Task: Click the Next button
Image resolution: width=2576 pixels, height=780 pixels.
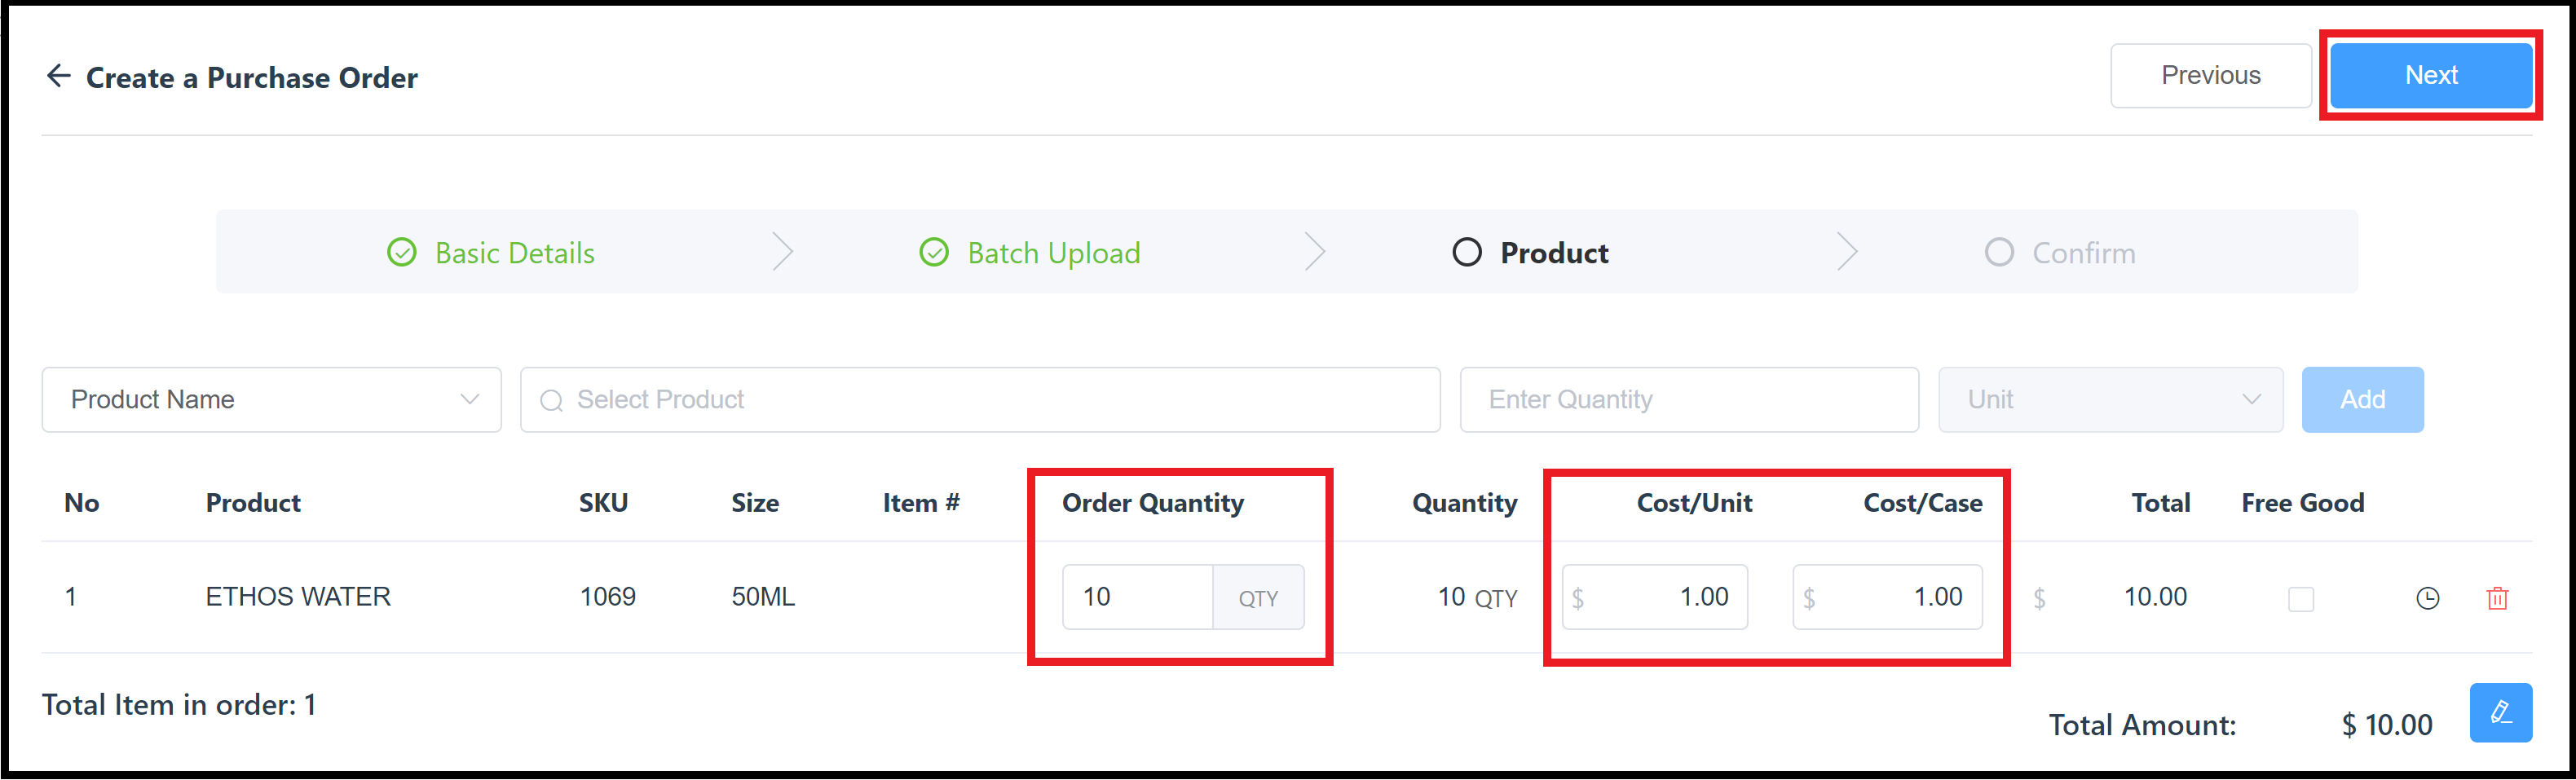Action: (x=2430, y=75)
